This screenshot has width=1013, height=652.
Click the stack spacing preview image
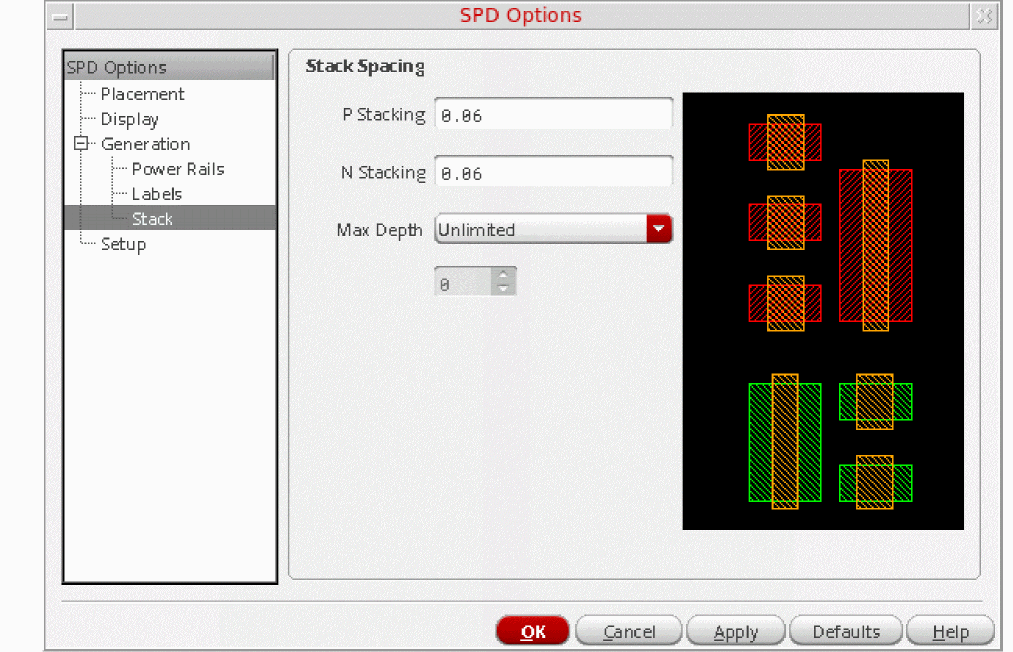pos(823,311)
